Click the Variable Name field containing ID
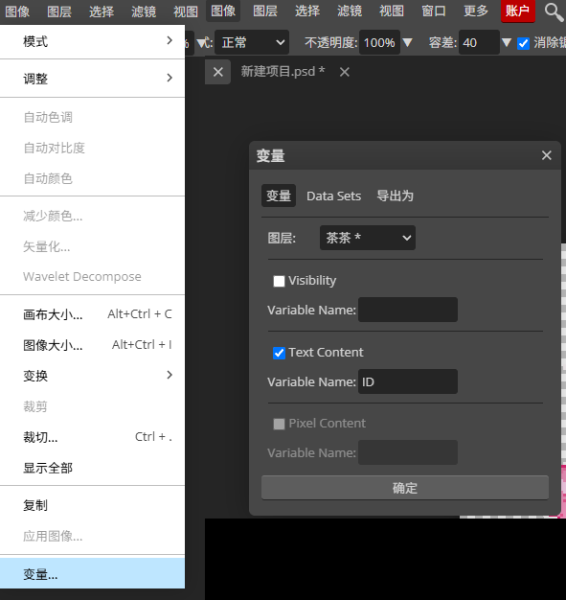 click(408, 382)
